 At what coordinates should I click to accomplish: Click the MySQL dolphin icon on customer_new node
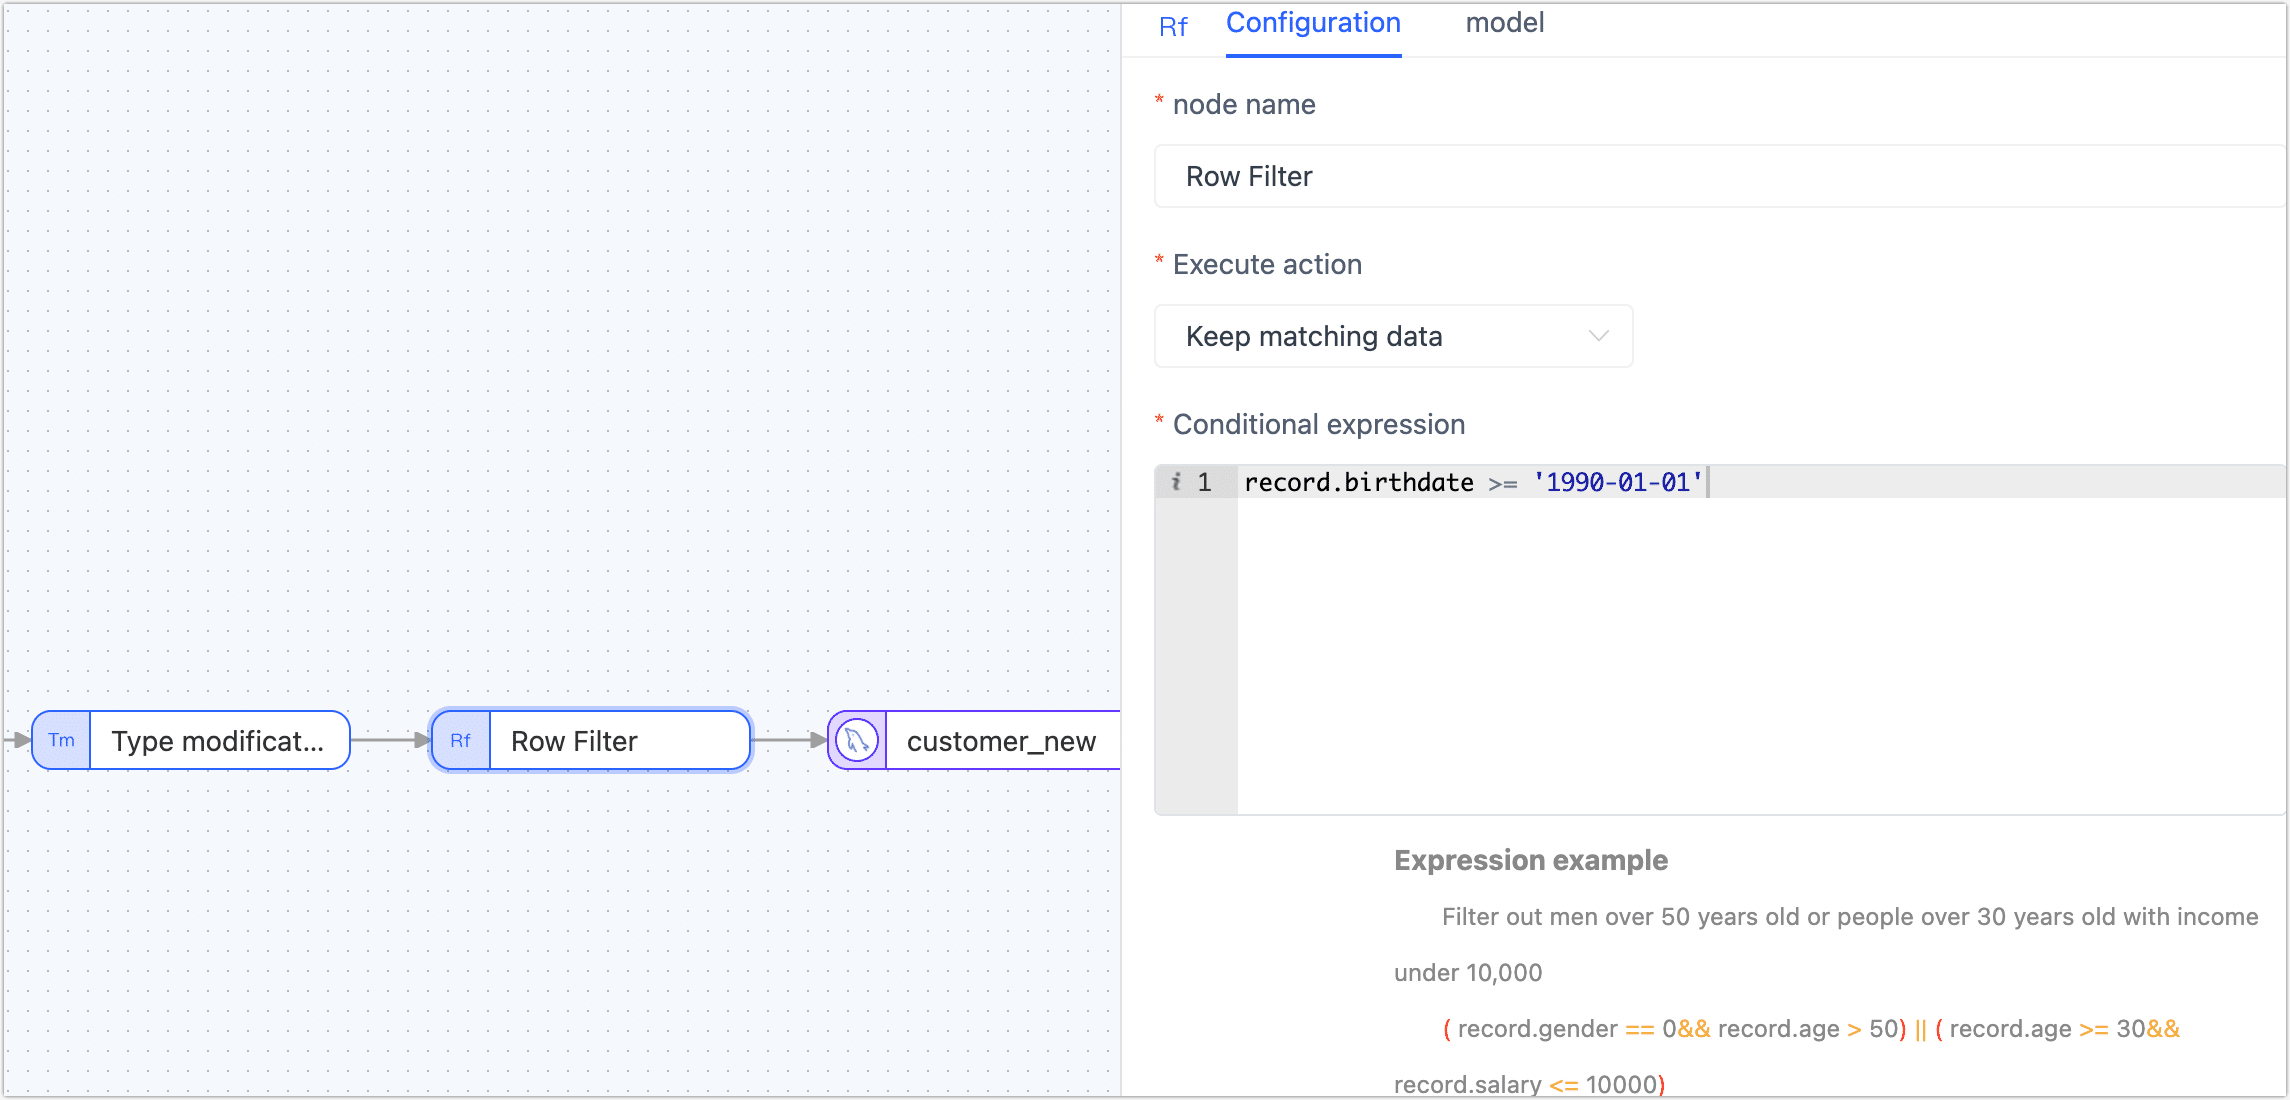click(x=857, y=740)
